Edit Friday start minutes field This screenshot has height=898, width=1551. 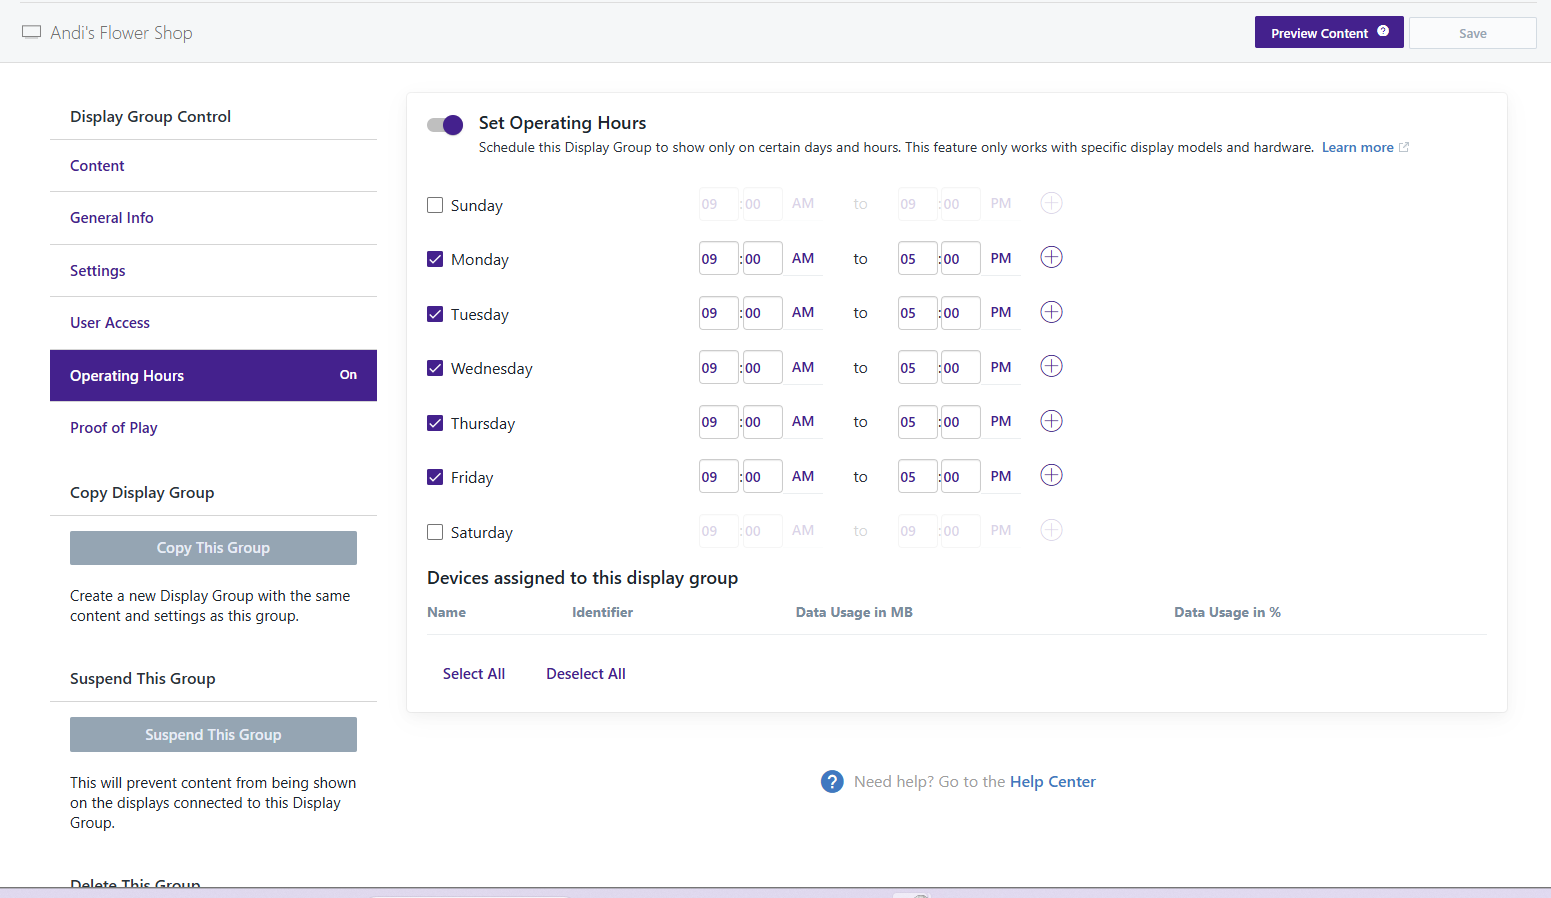[x=762, y=476]
